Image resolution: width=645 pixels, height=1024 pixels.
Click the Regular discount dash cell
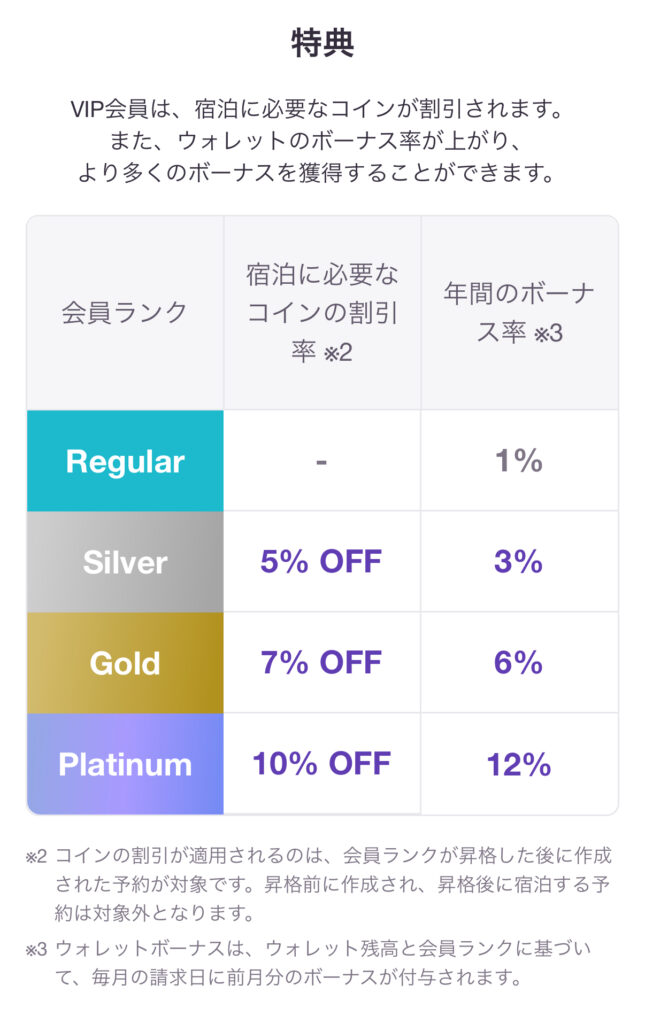tap(322, 461)
